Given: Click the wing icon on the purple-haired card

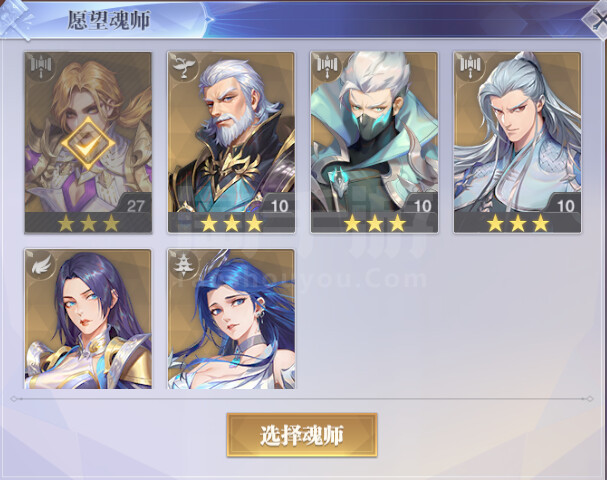Looking at the screenshot, I should (x=41, y=264).
